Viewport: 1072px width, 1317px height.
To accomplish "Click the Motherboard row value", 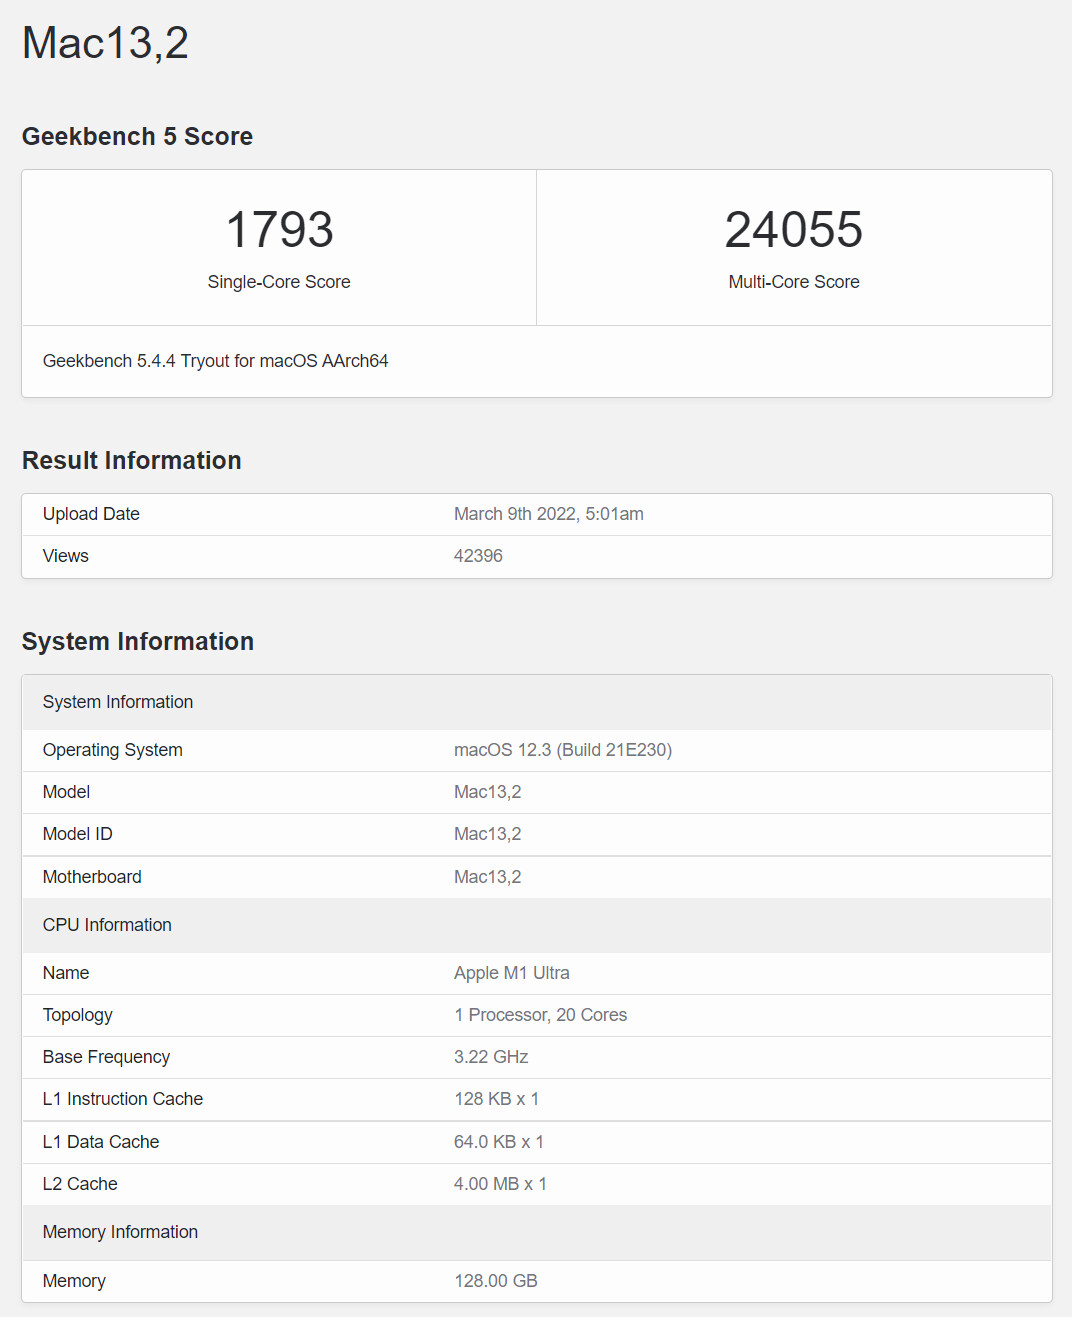I will pos(488,877).
